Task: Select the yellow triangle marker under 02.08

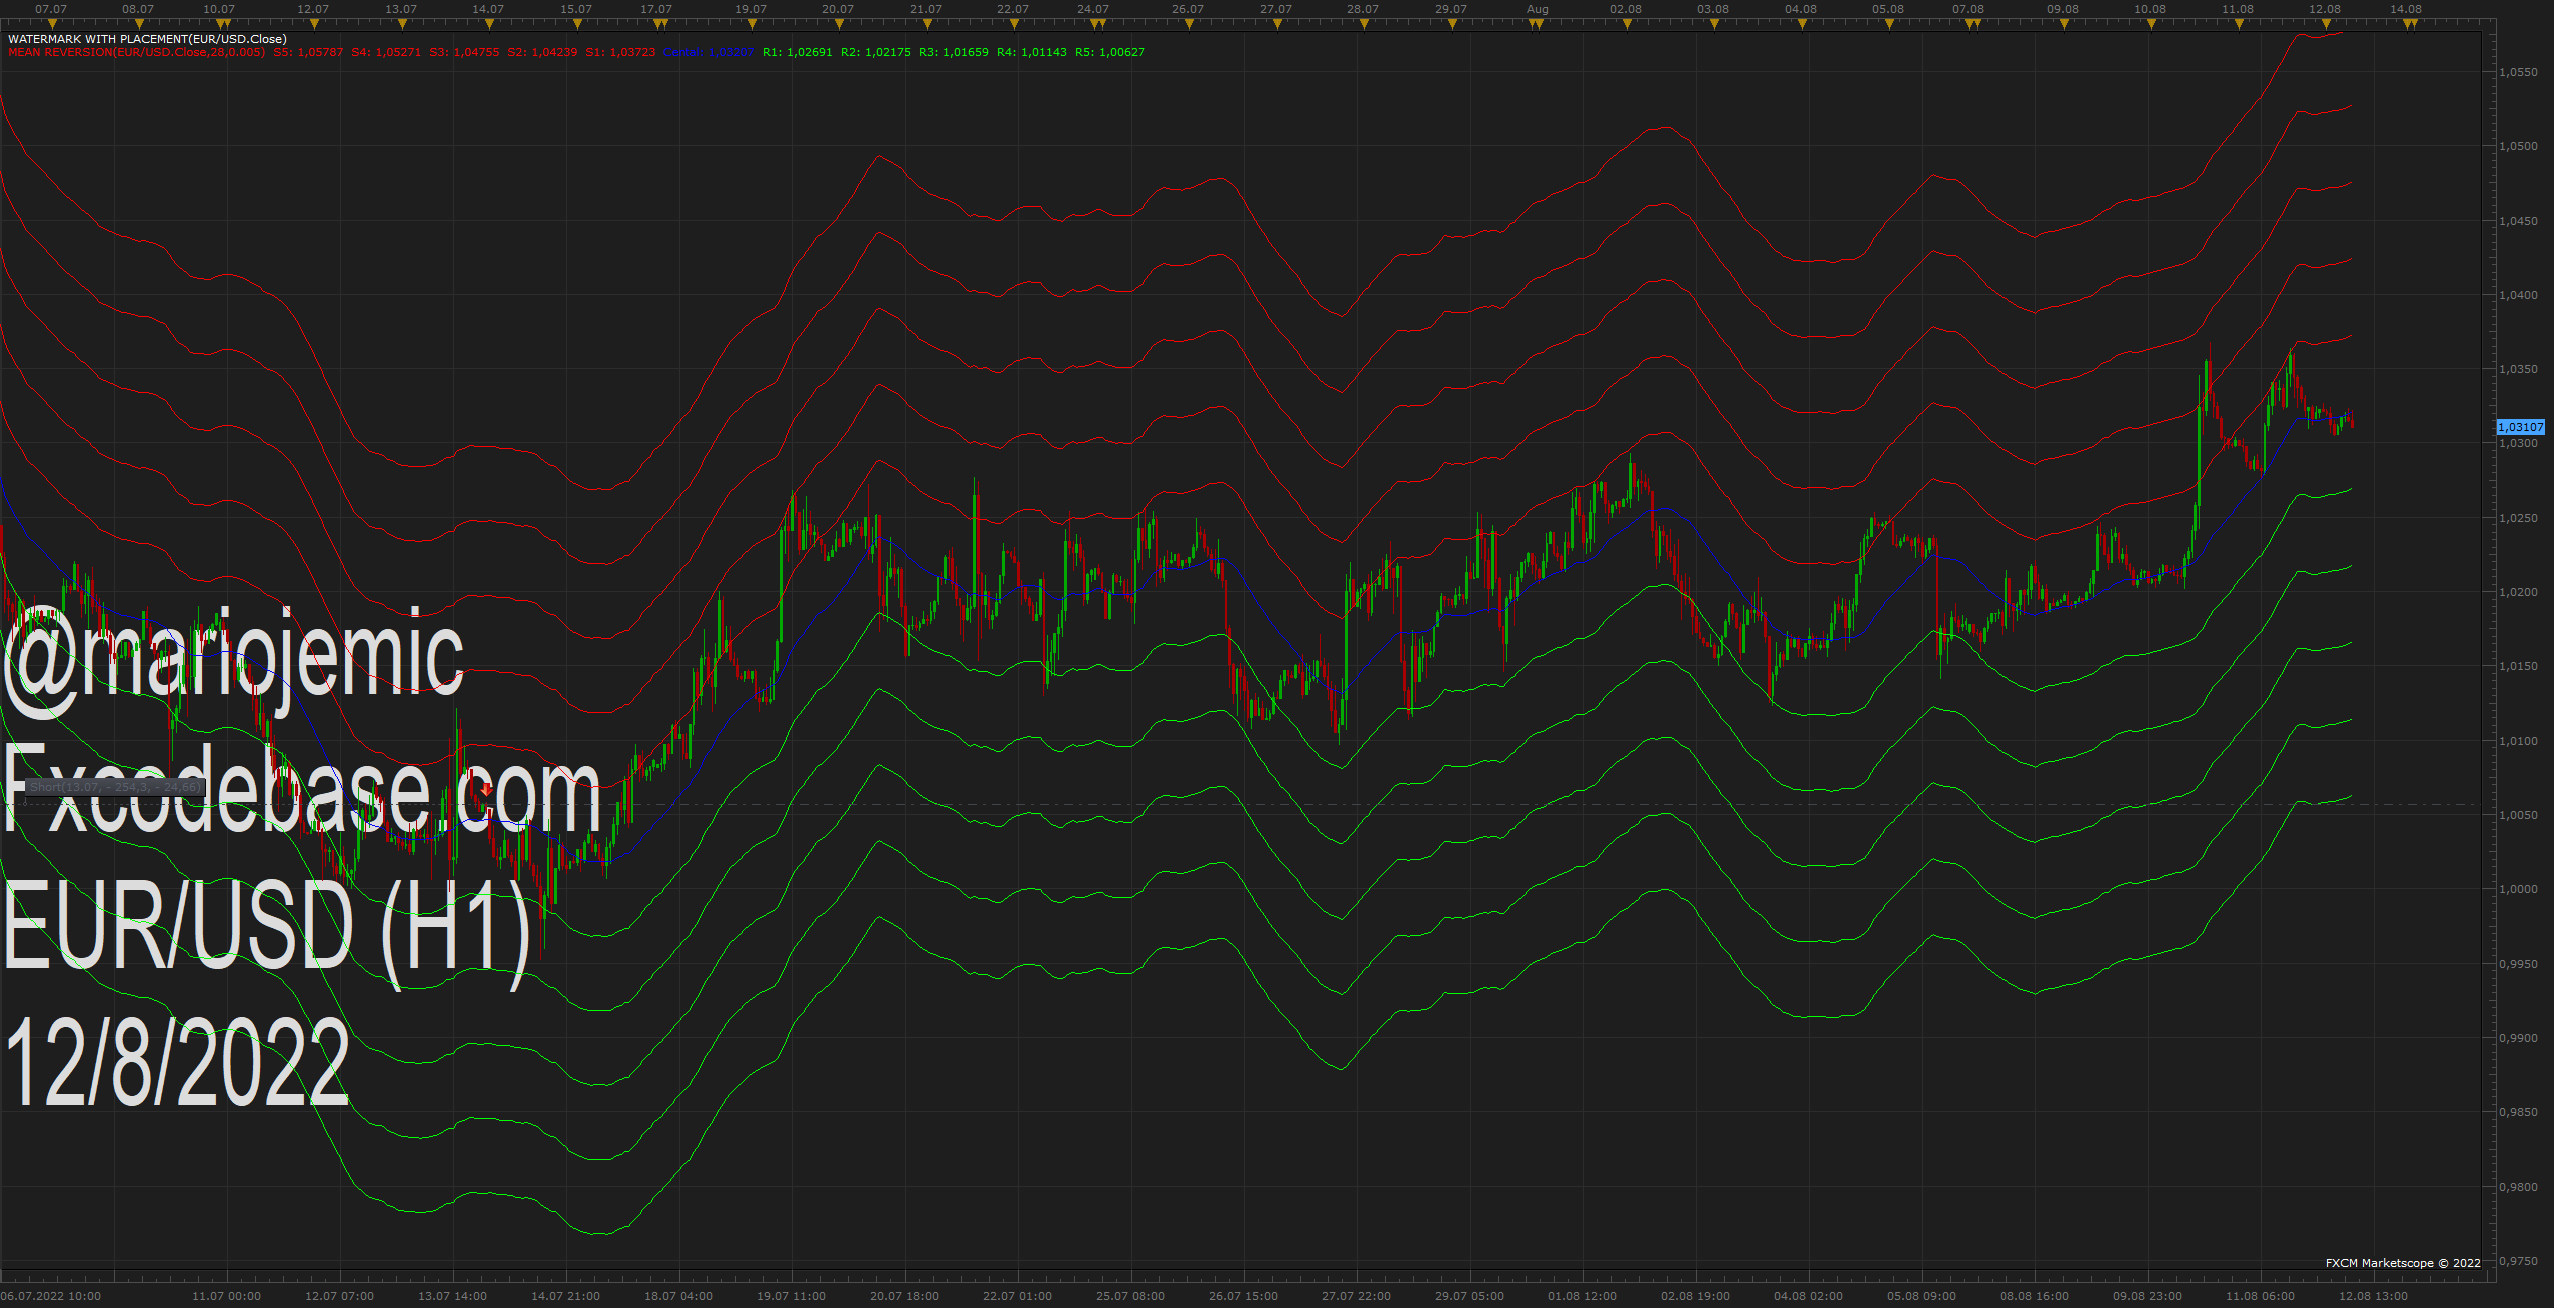Action: (x=1627, y=24)
